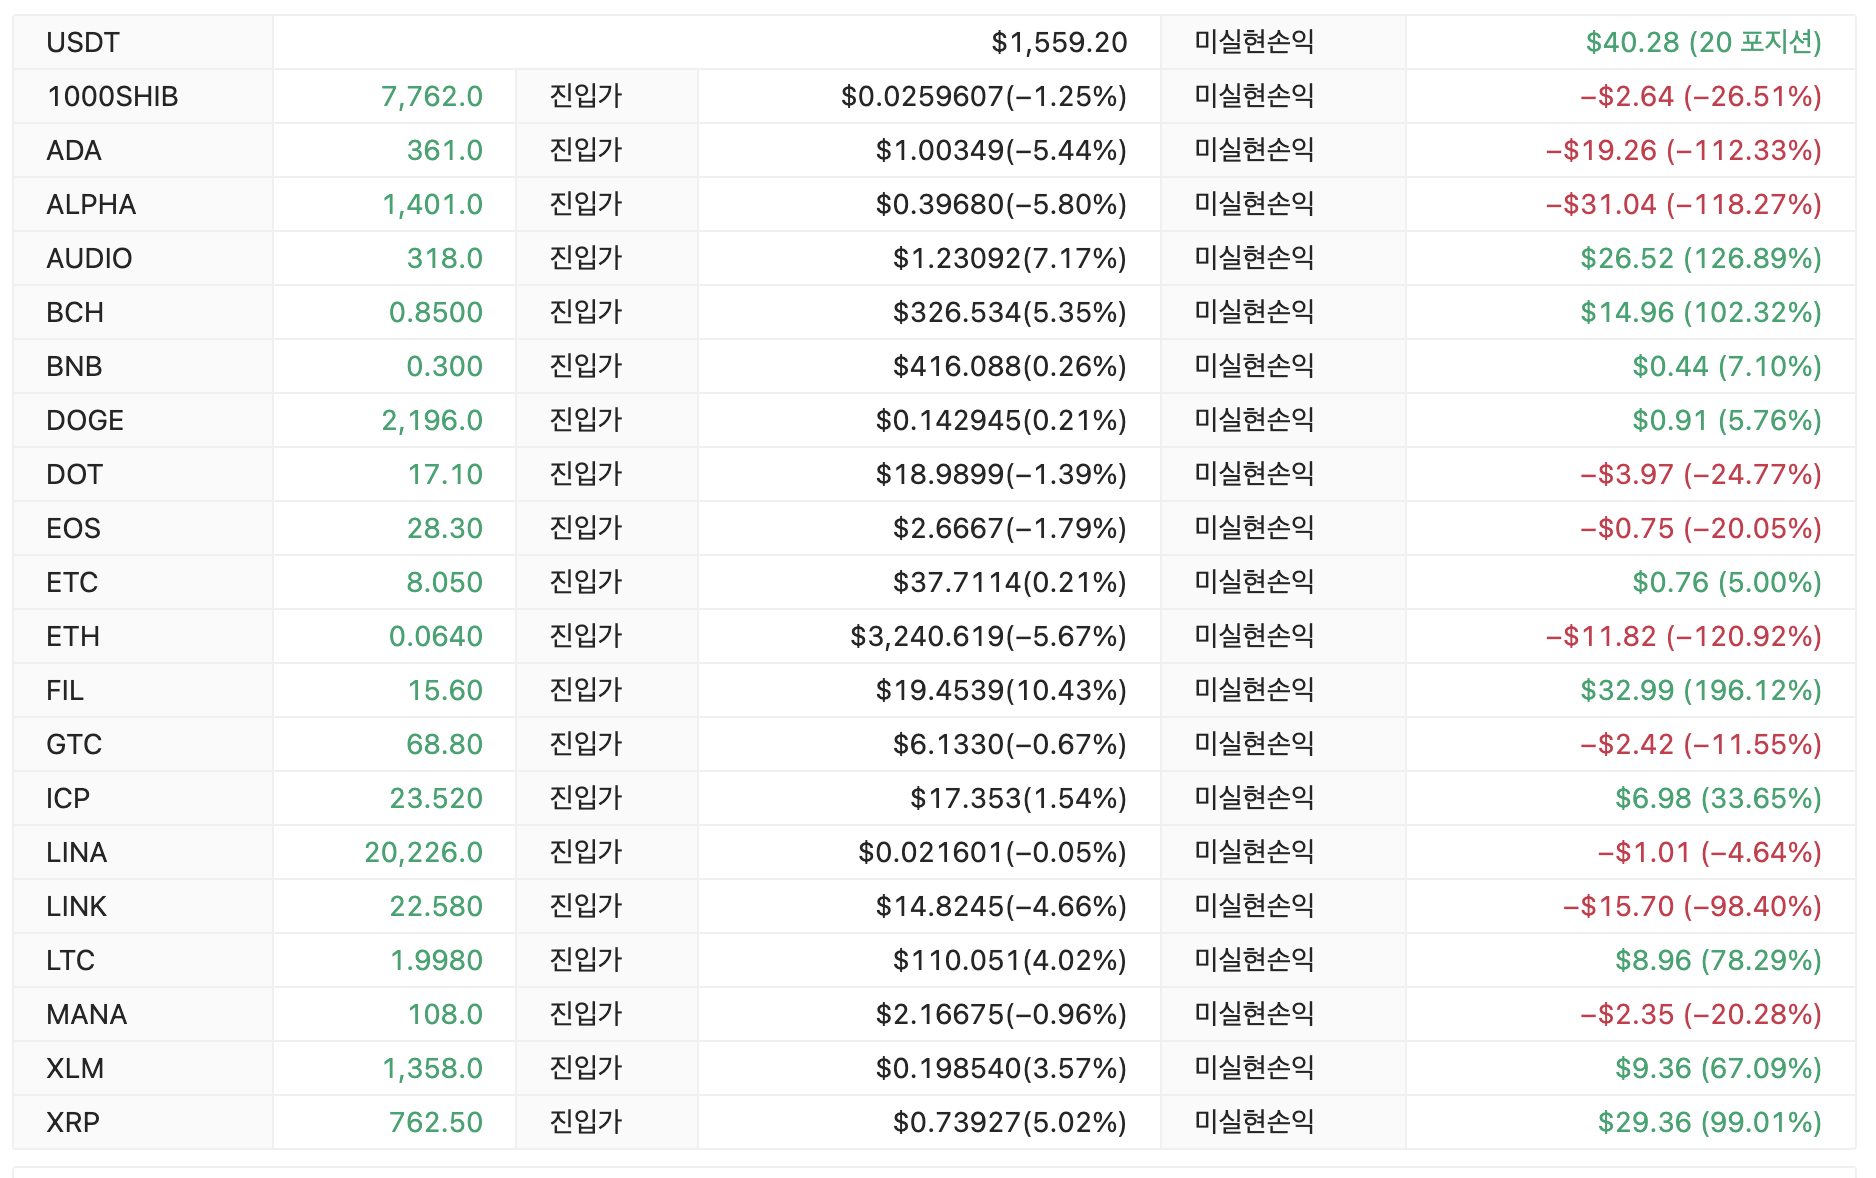Click BCH profit $14.96 (102.32%)
1876x1178 pixels.
[x=1700, y=312]
